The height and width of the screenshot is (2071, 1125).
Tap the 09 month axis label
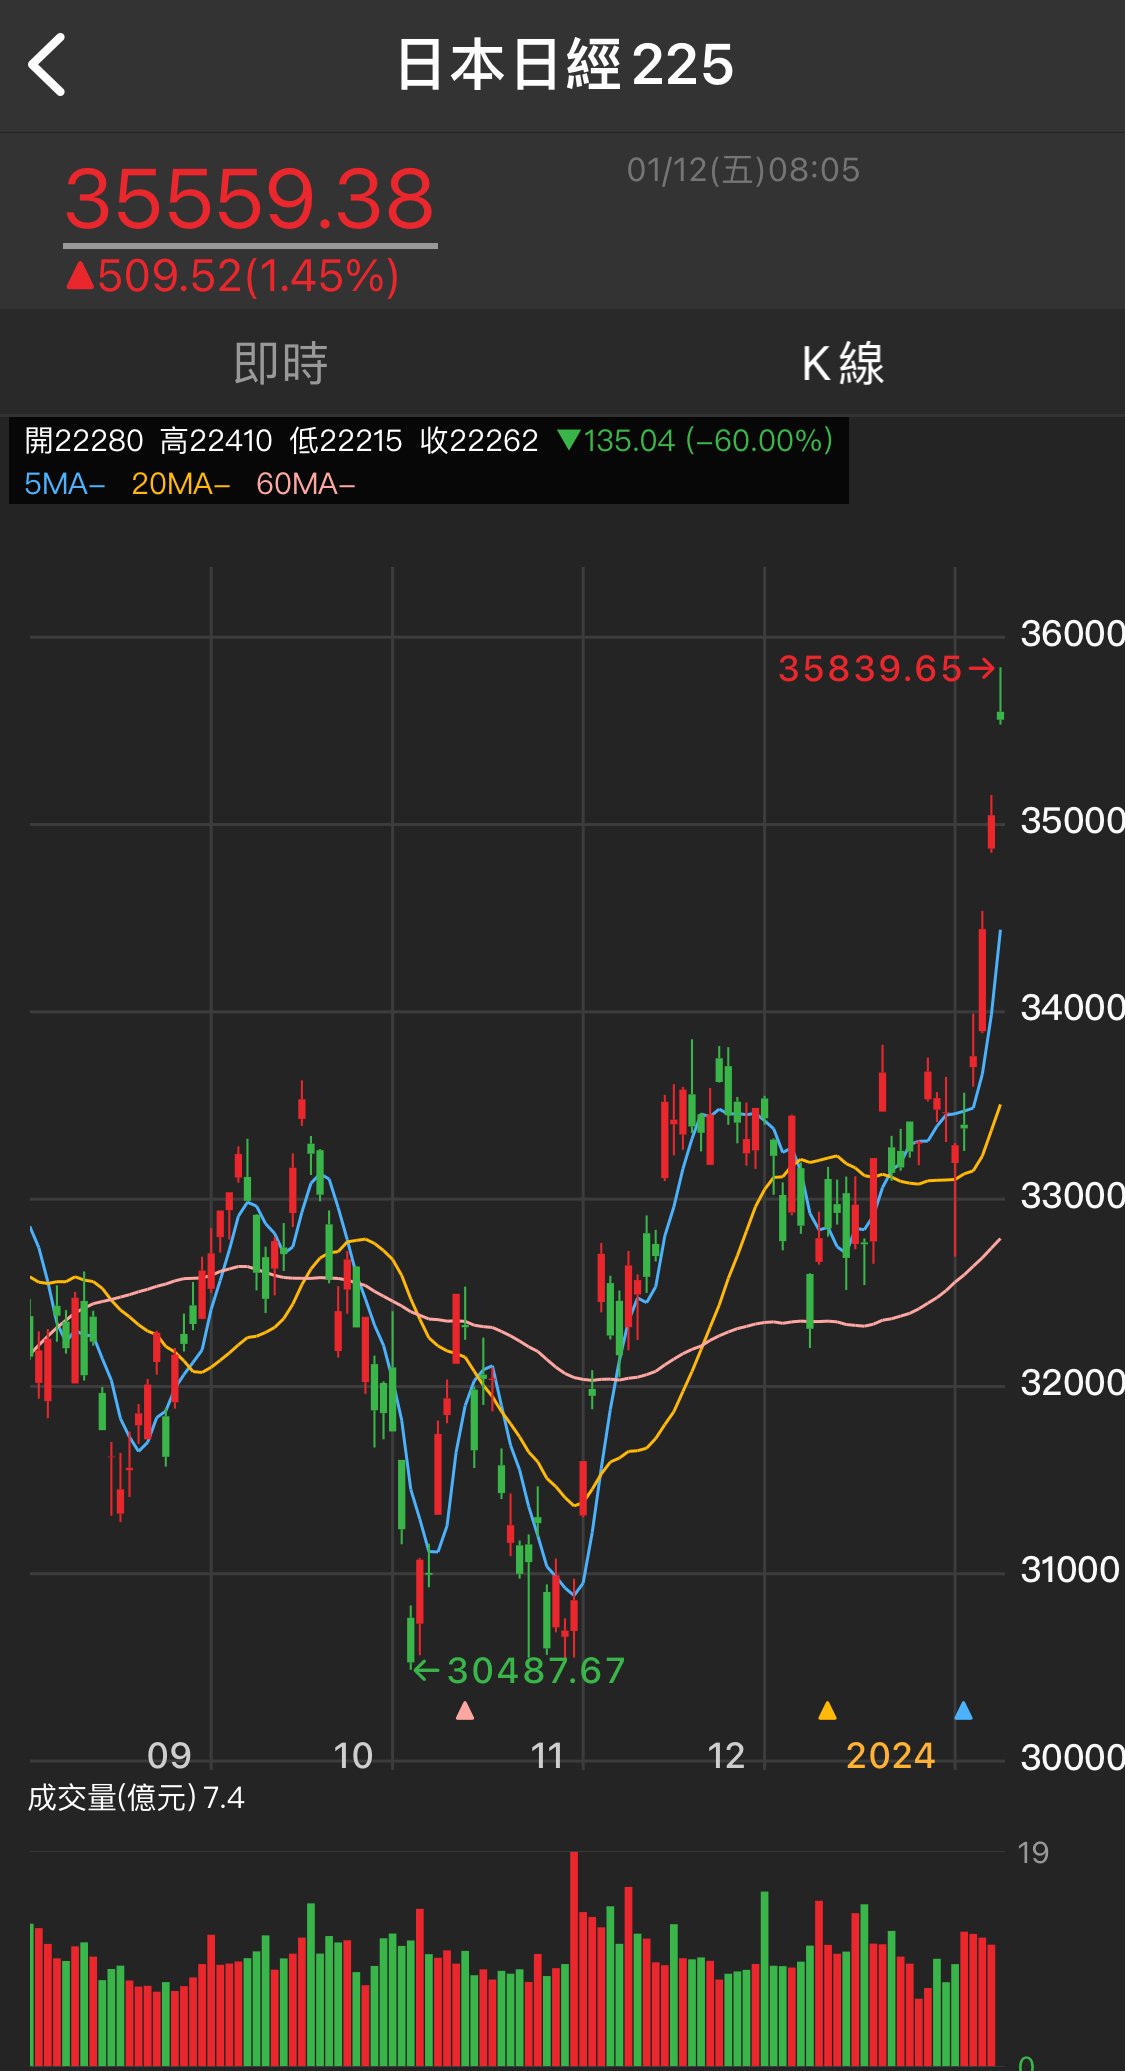coord(169,1756)
